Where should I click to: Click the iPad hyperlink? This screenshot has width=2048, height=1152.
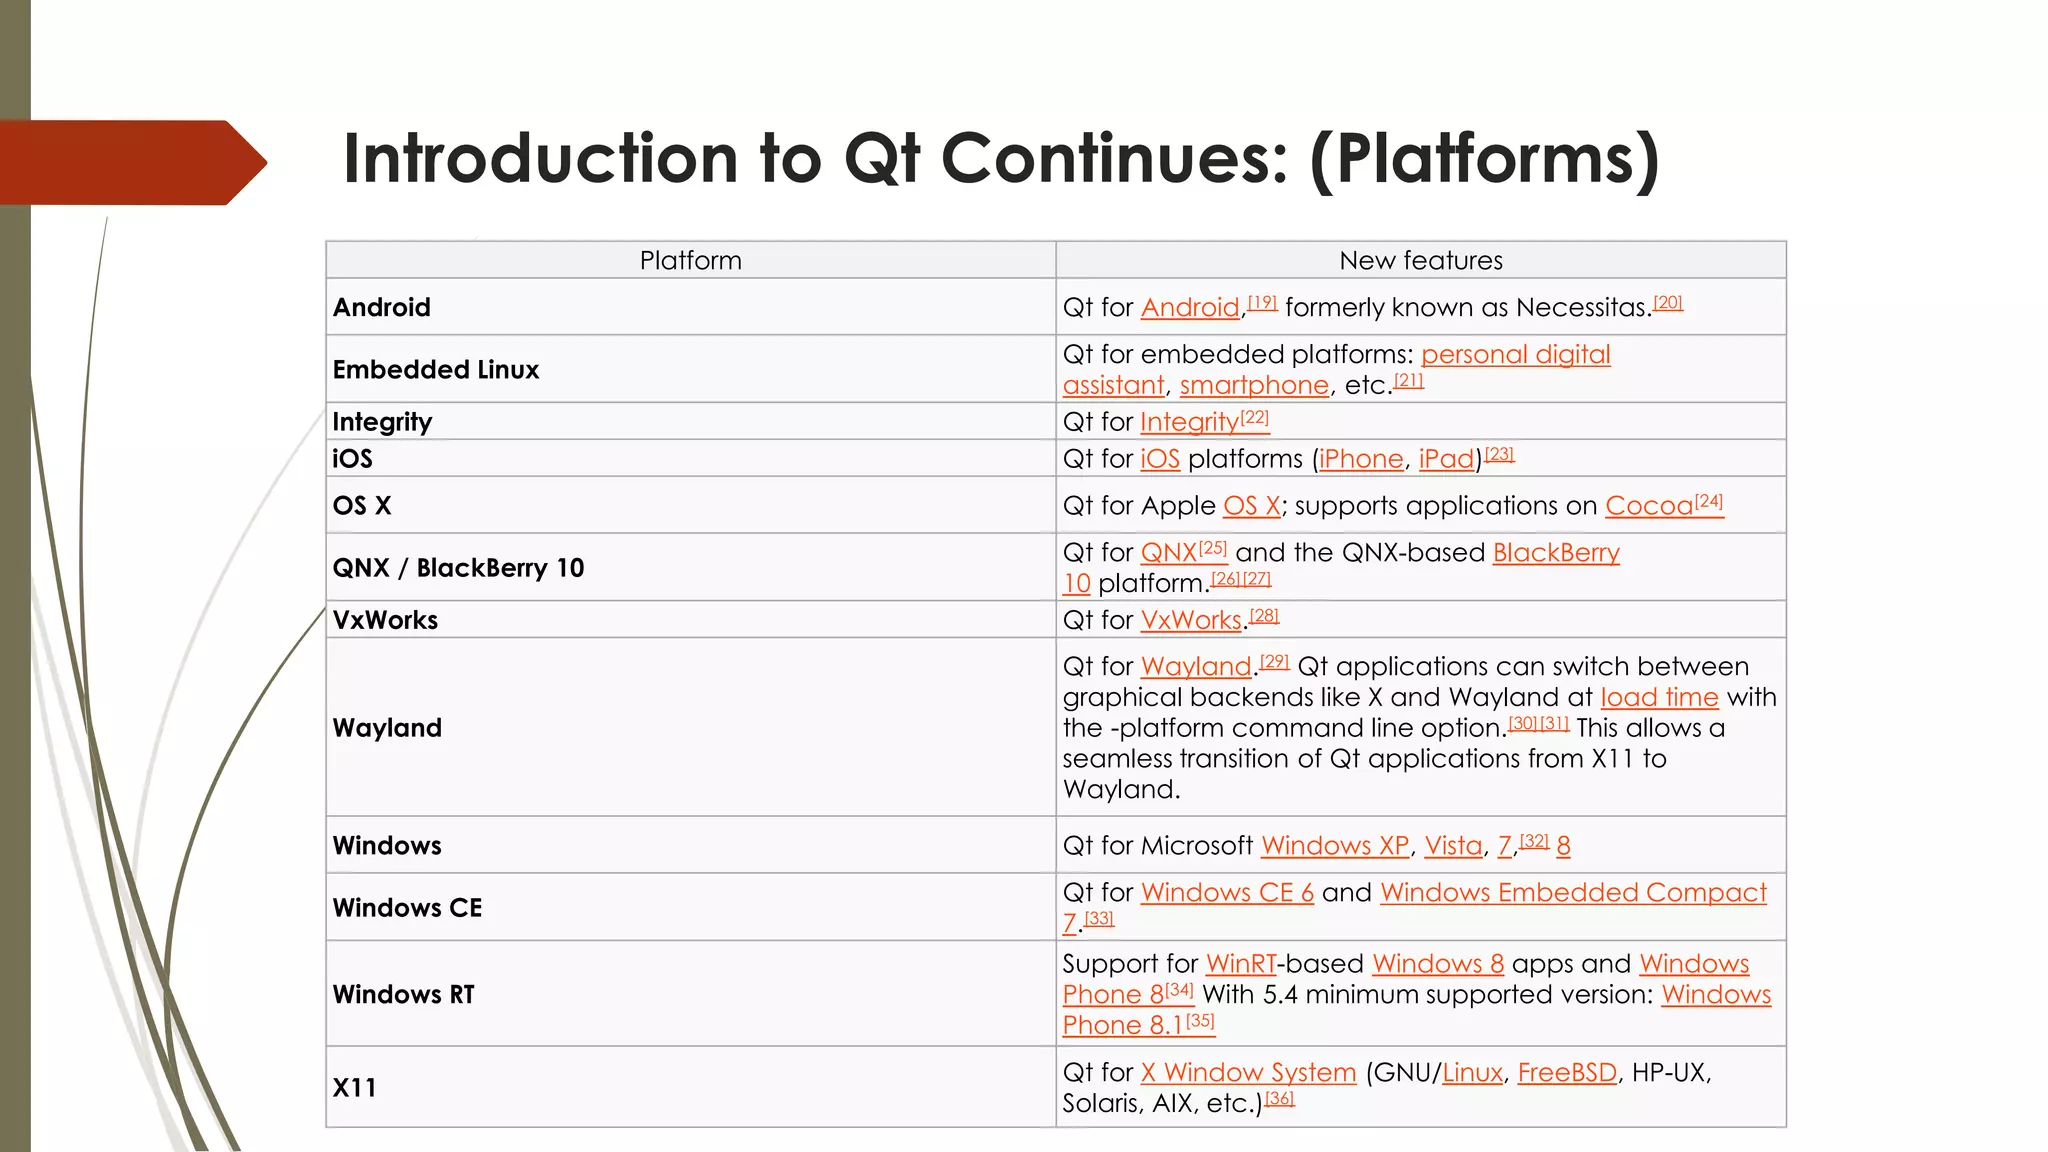[1446, 459]
